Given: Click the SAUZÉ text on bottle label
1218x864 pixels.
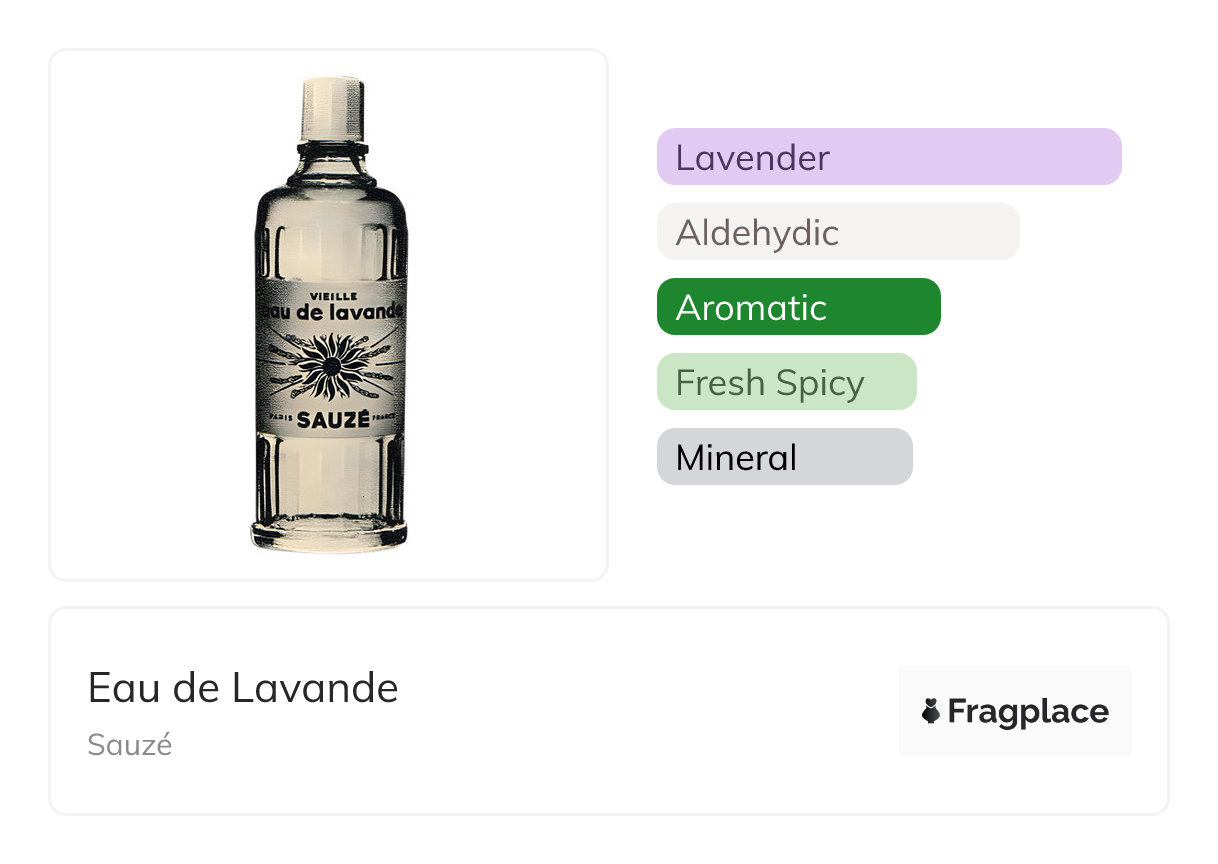Looking at the screenshot, I should pyautogui.click(x=330, y=423).
